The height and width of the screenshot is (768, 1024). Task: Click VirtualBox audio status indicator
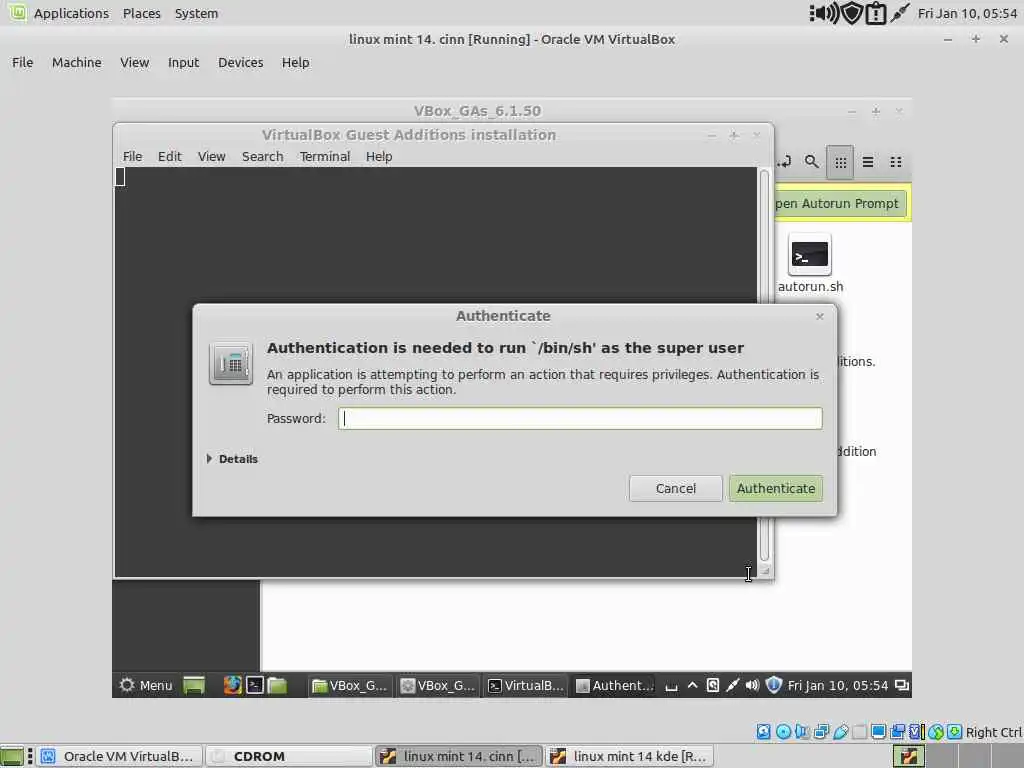(802, 732)
